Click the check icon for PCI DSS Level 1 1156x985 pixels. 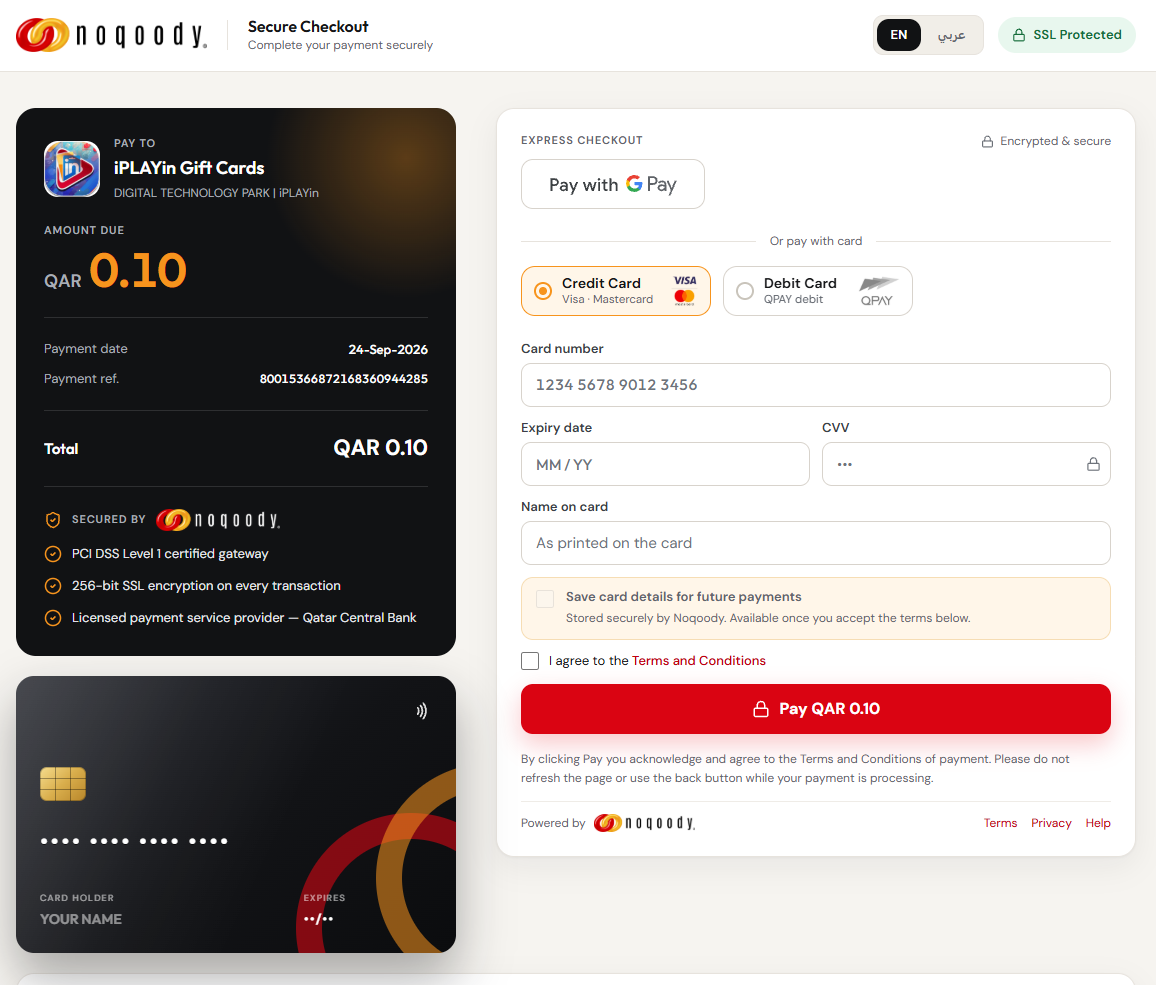(53, 554)
